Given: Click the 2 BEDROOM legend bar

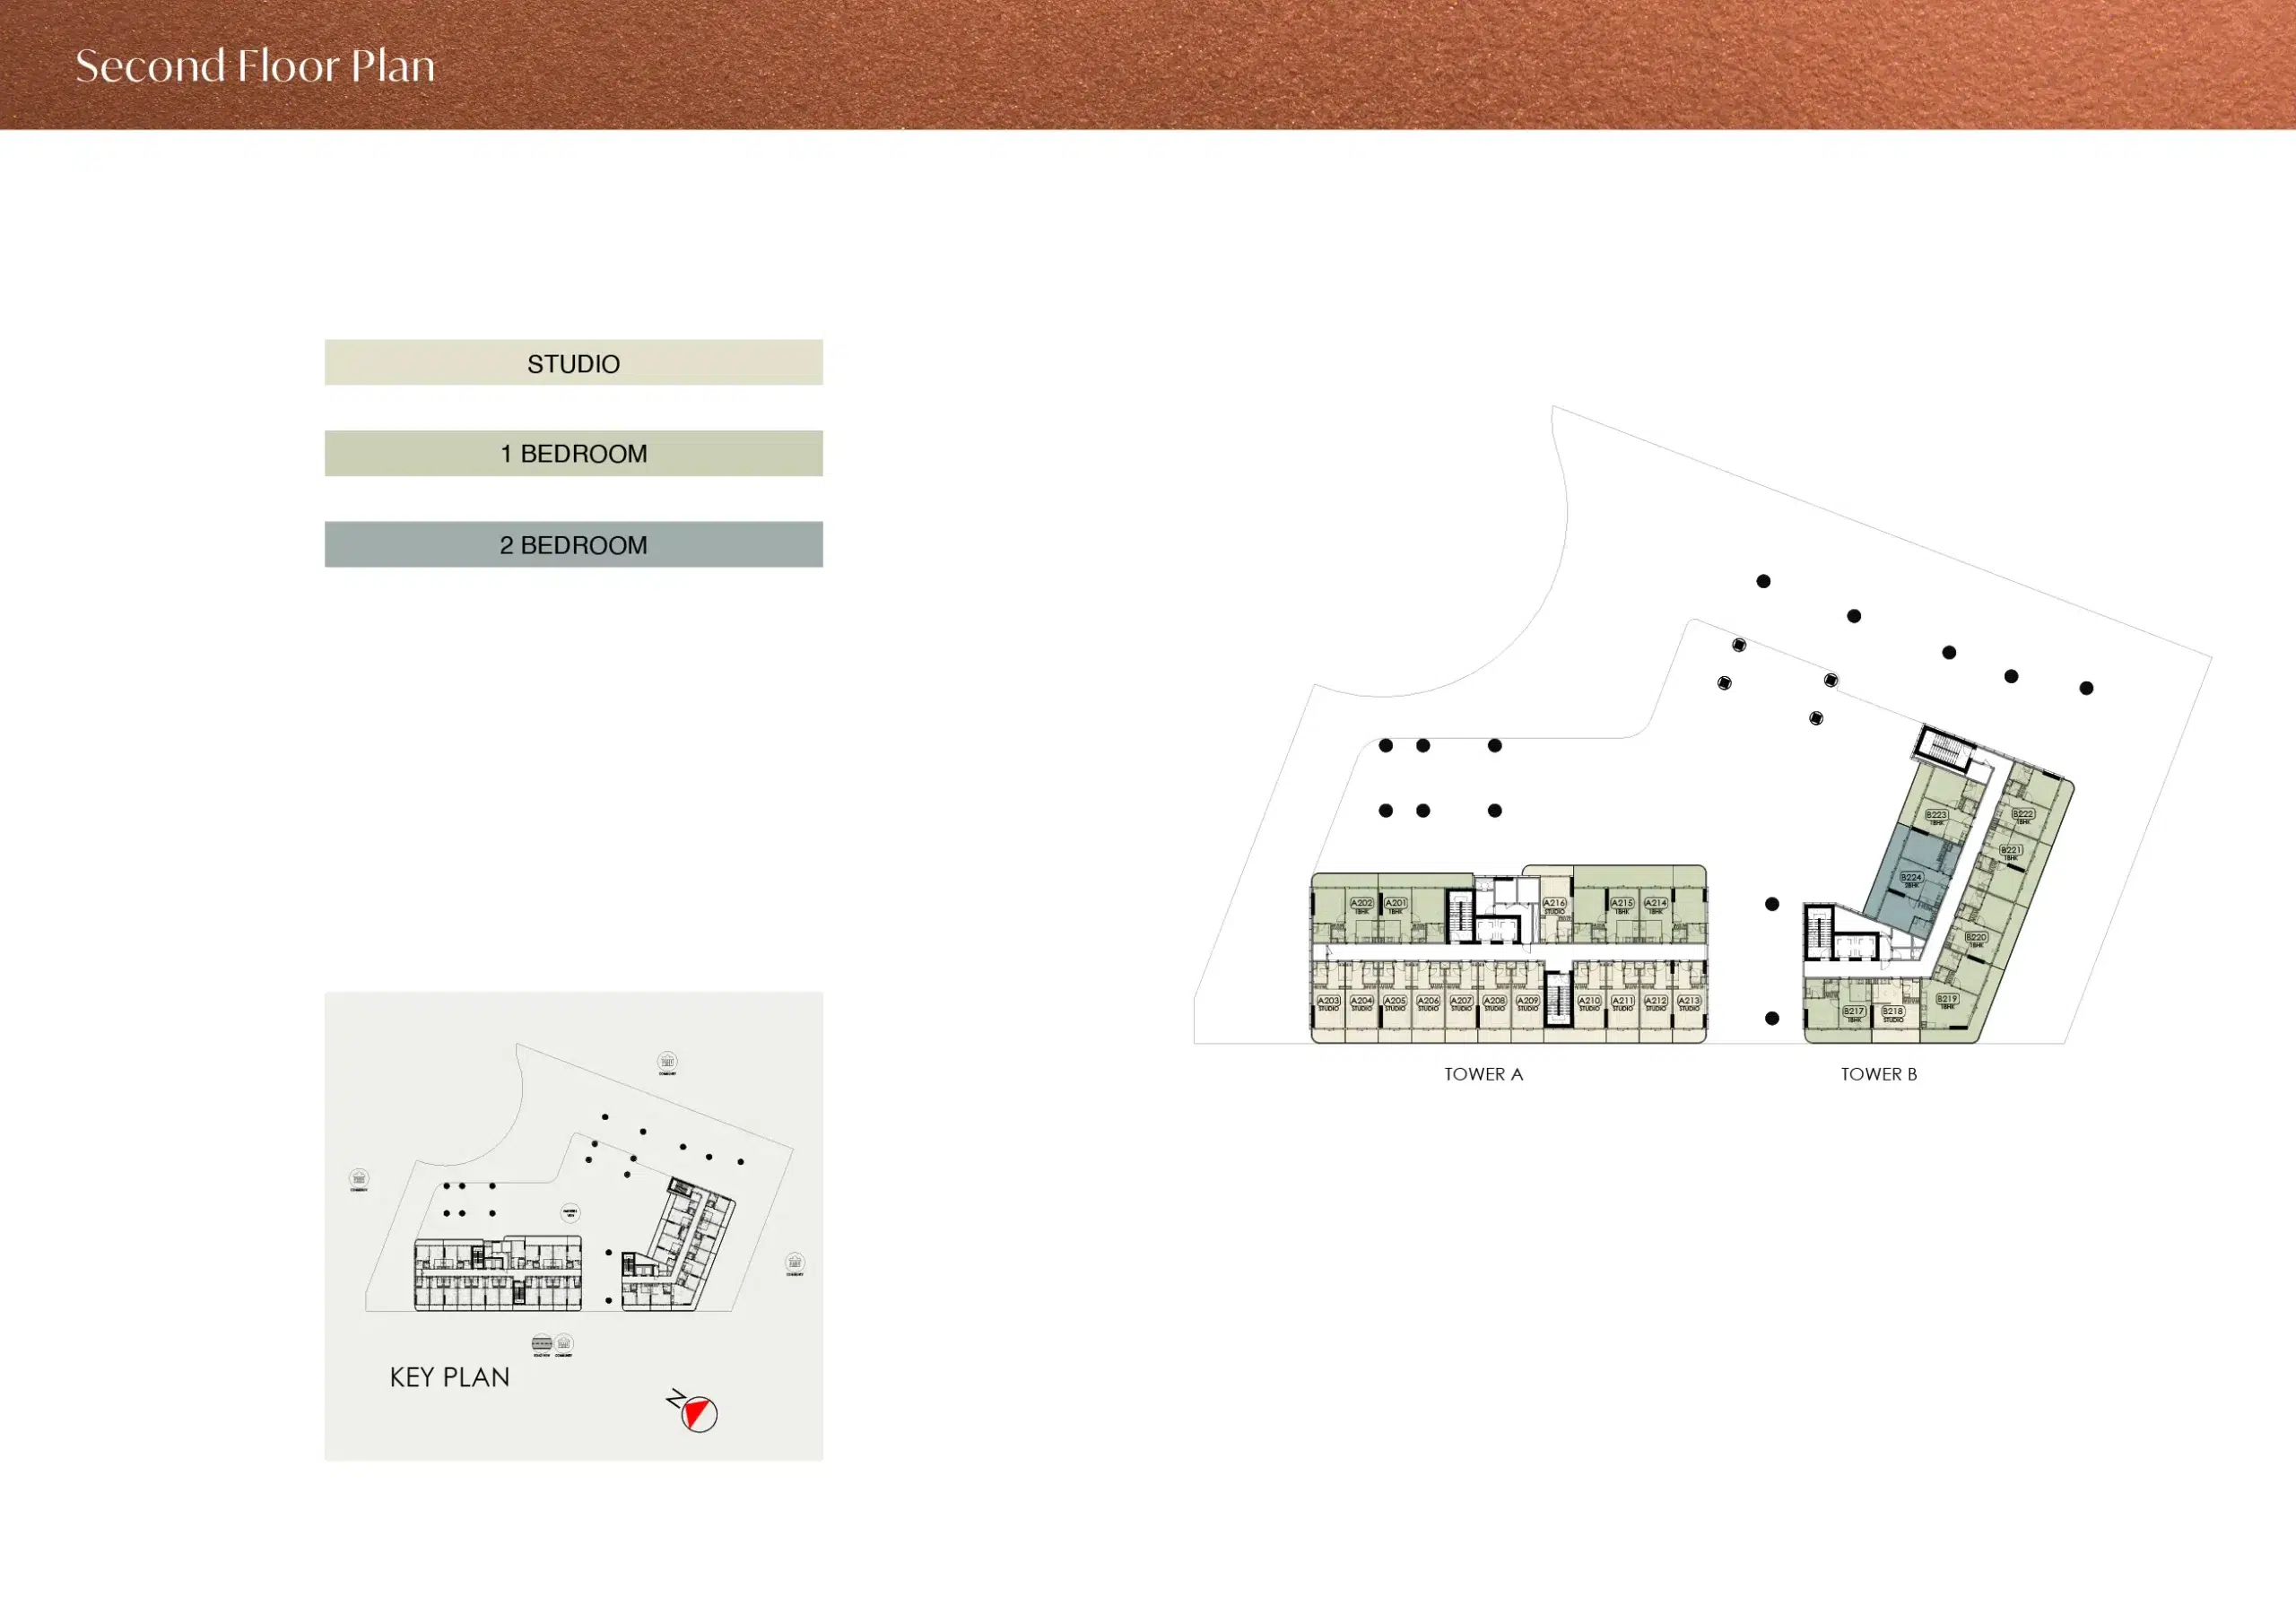Looking at the screenshot, I should click(573, 545).
